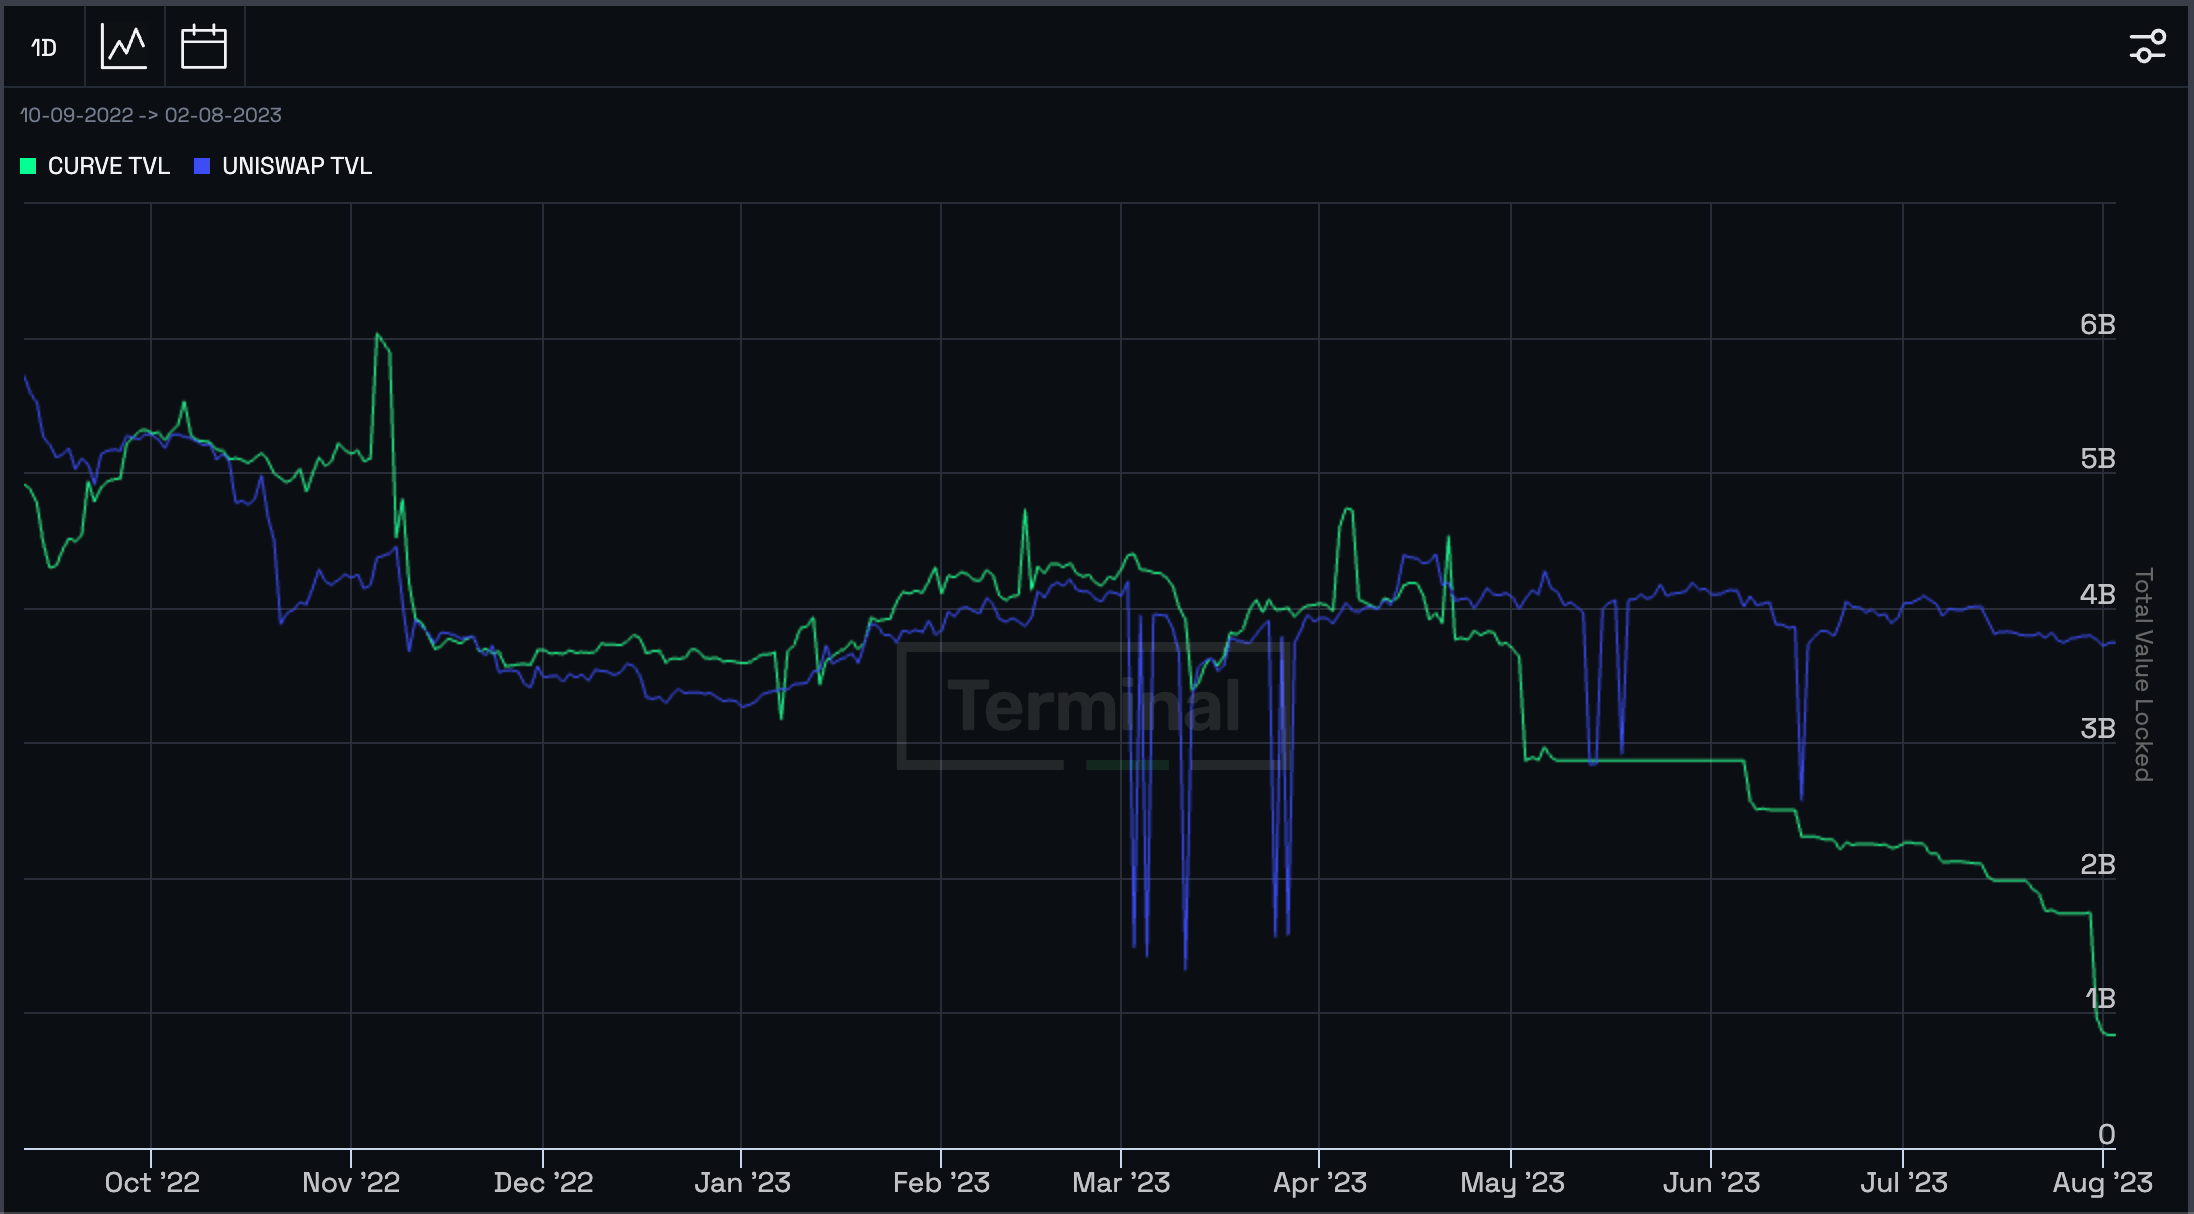
Task: Click the Total Value Locked axis title
Action: point(2142,675)
